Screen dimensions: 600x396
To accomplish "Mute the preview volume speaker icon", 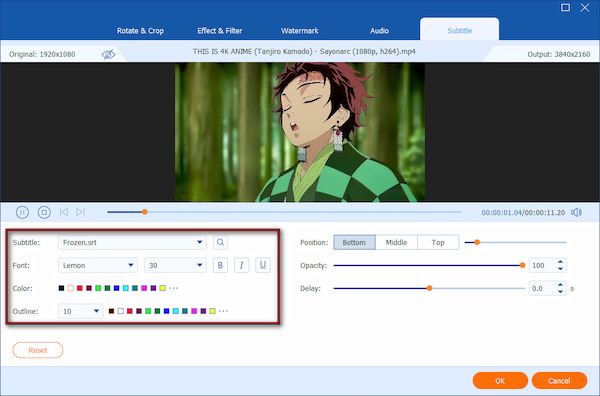I will [576, 212].
